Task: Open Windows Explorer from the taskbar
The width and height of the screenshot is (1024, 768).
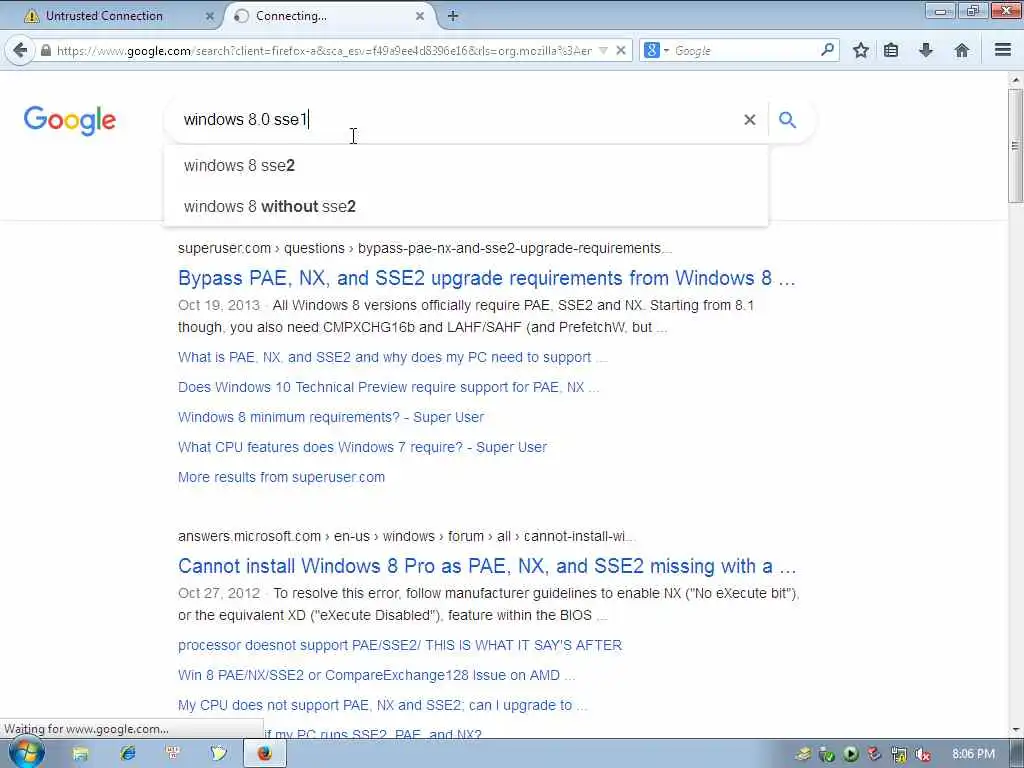Action: (x=80, y=754)
